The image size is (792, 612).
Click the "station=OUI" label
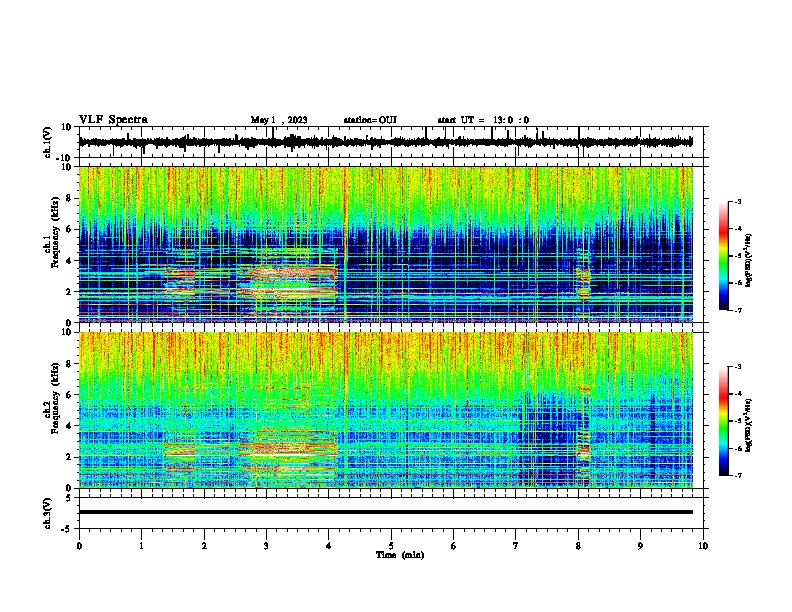(x=370, y=120)
